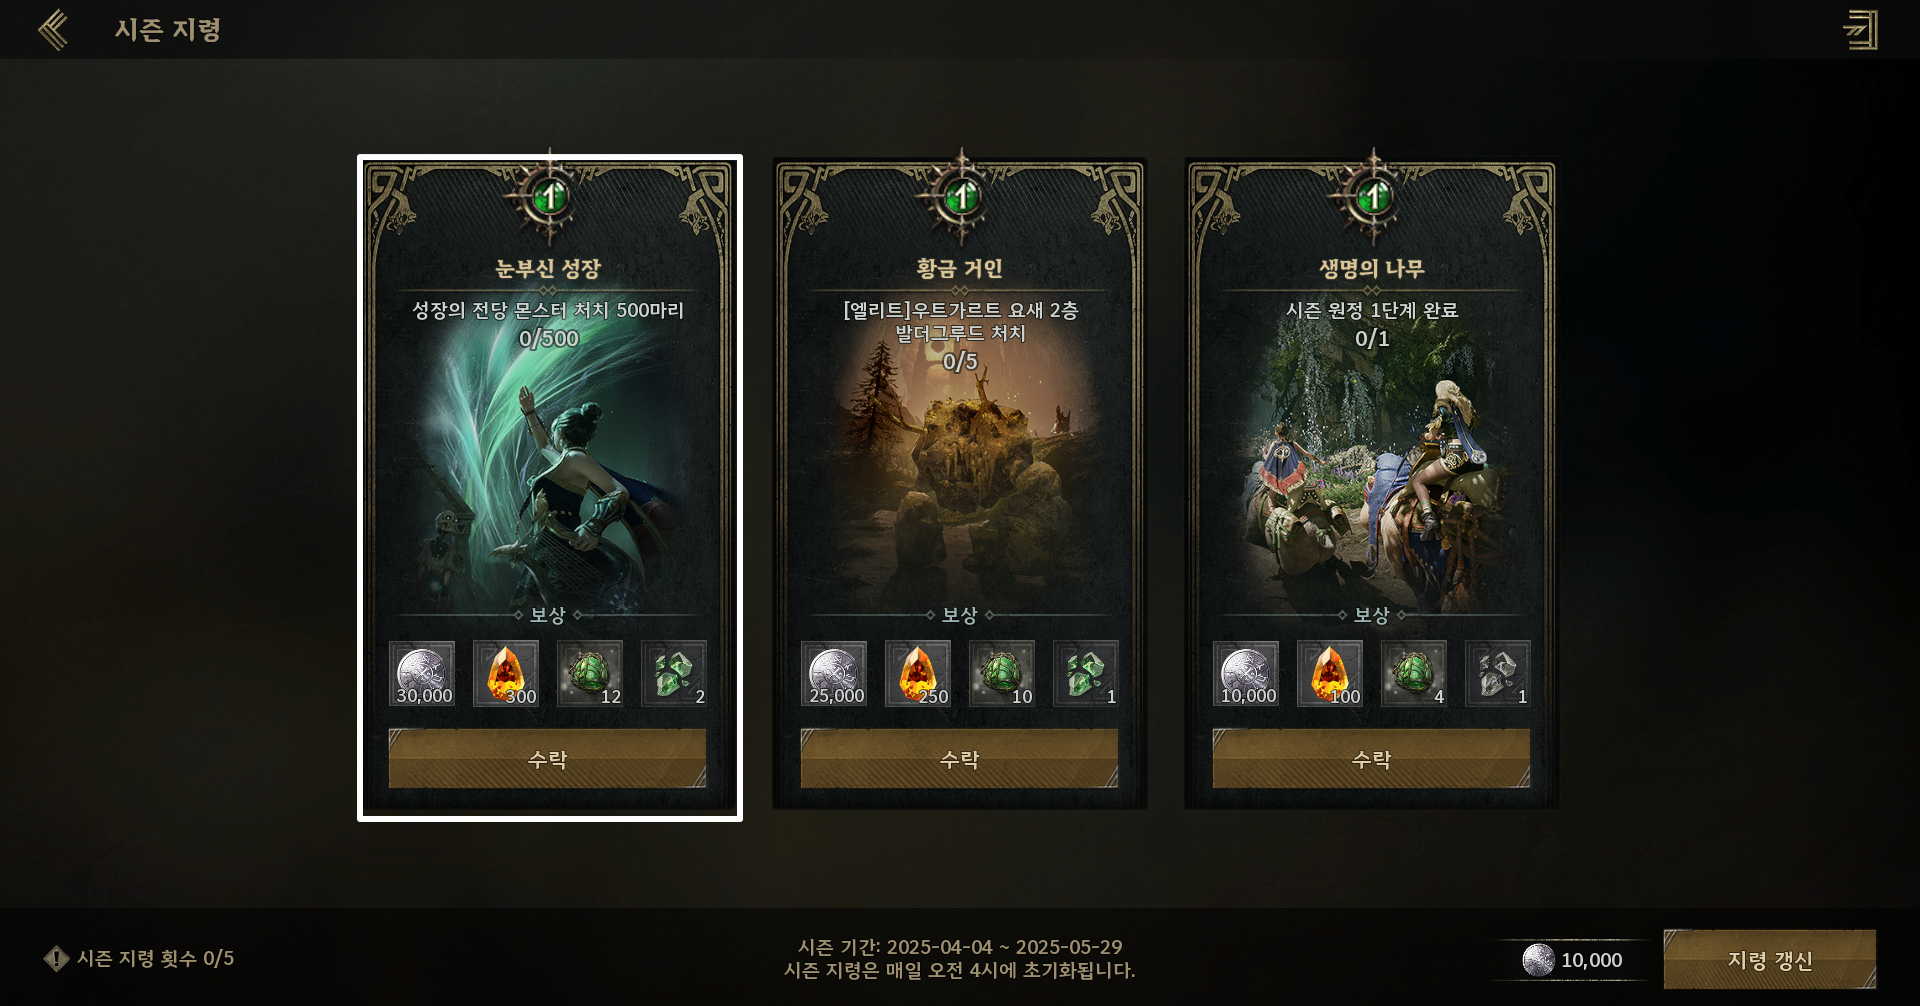The image size is (1920, 1006).
Task: Go back using the top-left arrow icon
Action: click(54, 30)
